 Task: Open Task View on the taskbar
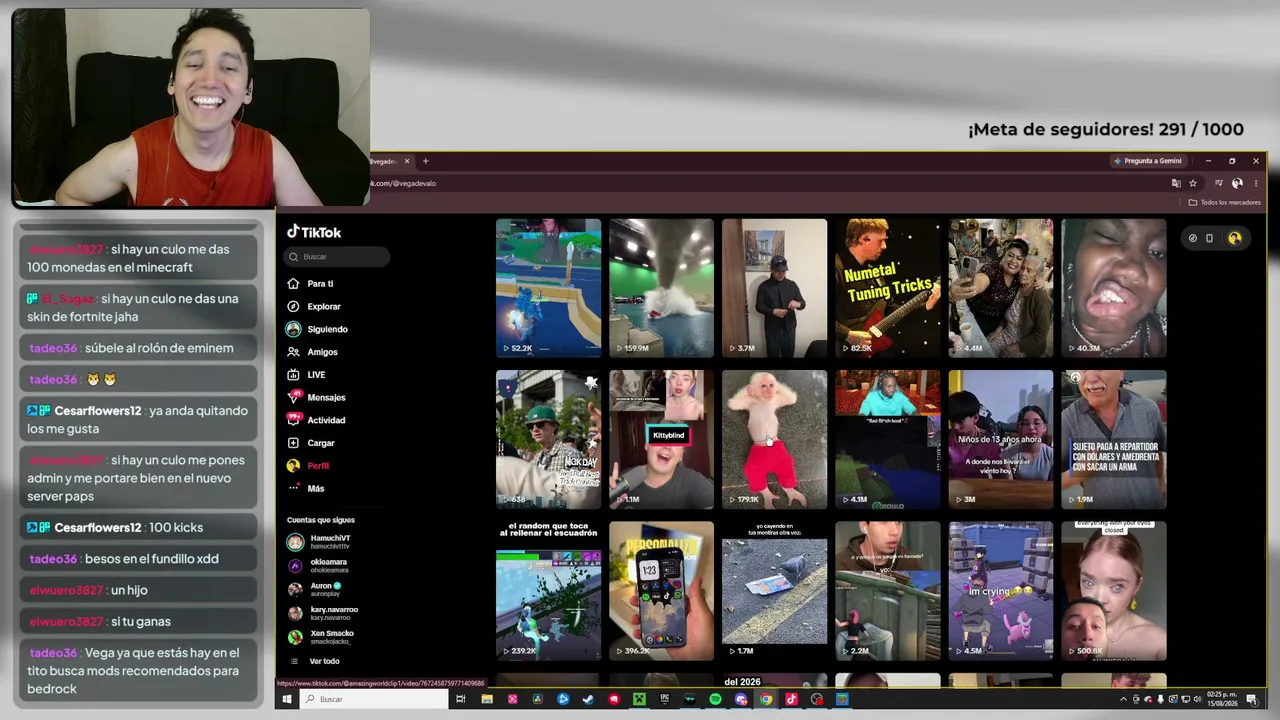[461, 699]
